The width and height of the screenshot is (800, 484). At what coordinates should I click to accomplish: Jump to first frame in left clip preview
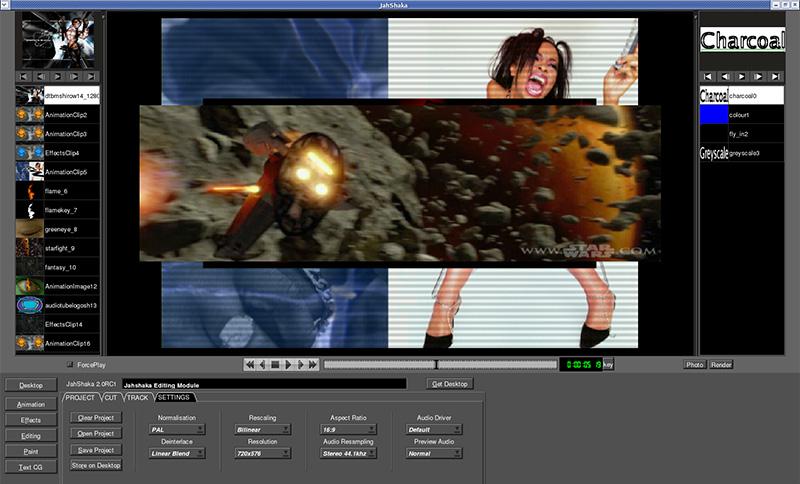pyautogui.click(x=23, y=77)
